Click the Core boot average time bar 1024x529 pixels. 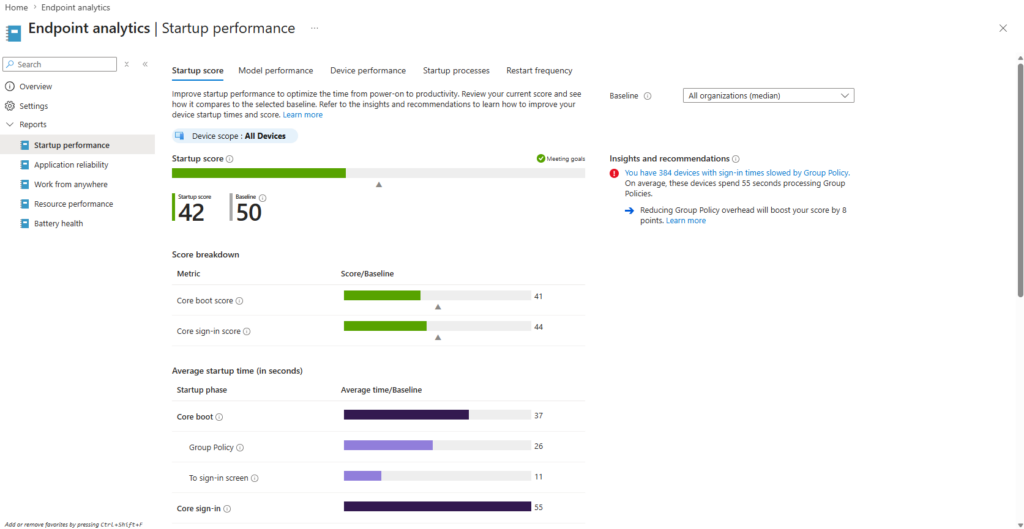click(406, 415)
